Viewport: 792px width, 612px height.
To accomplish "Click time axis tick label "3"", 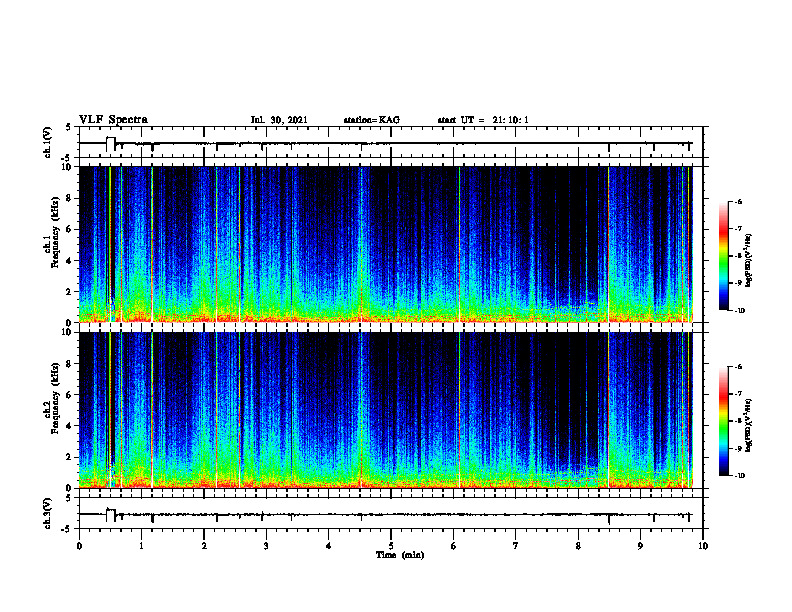I will tap(266, 546).
